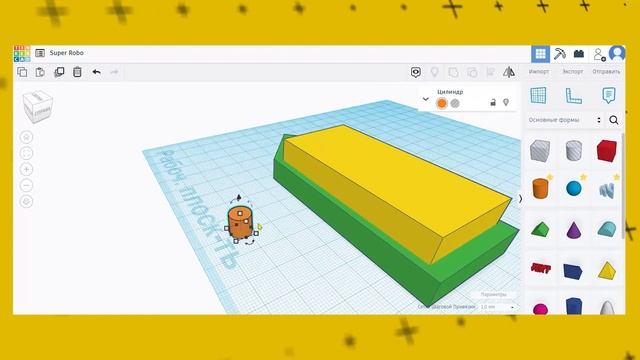Toggle show all hidden objects eye icon
Viewport: 640px width, 360px height.
(416, 72)
